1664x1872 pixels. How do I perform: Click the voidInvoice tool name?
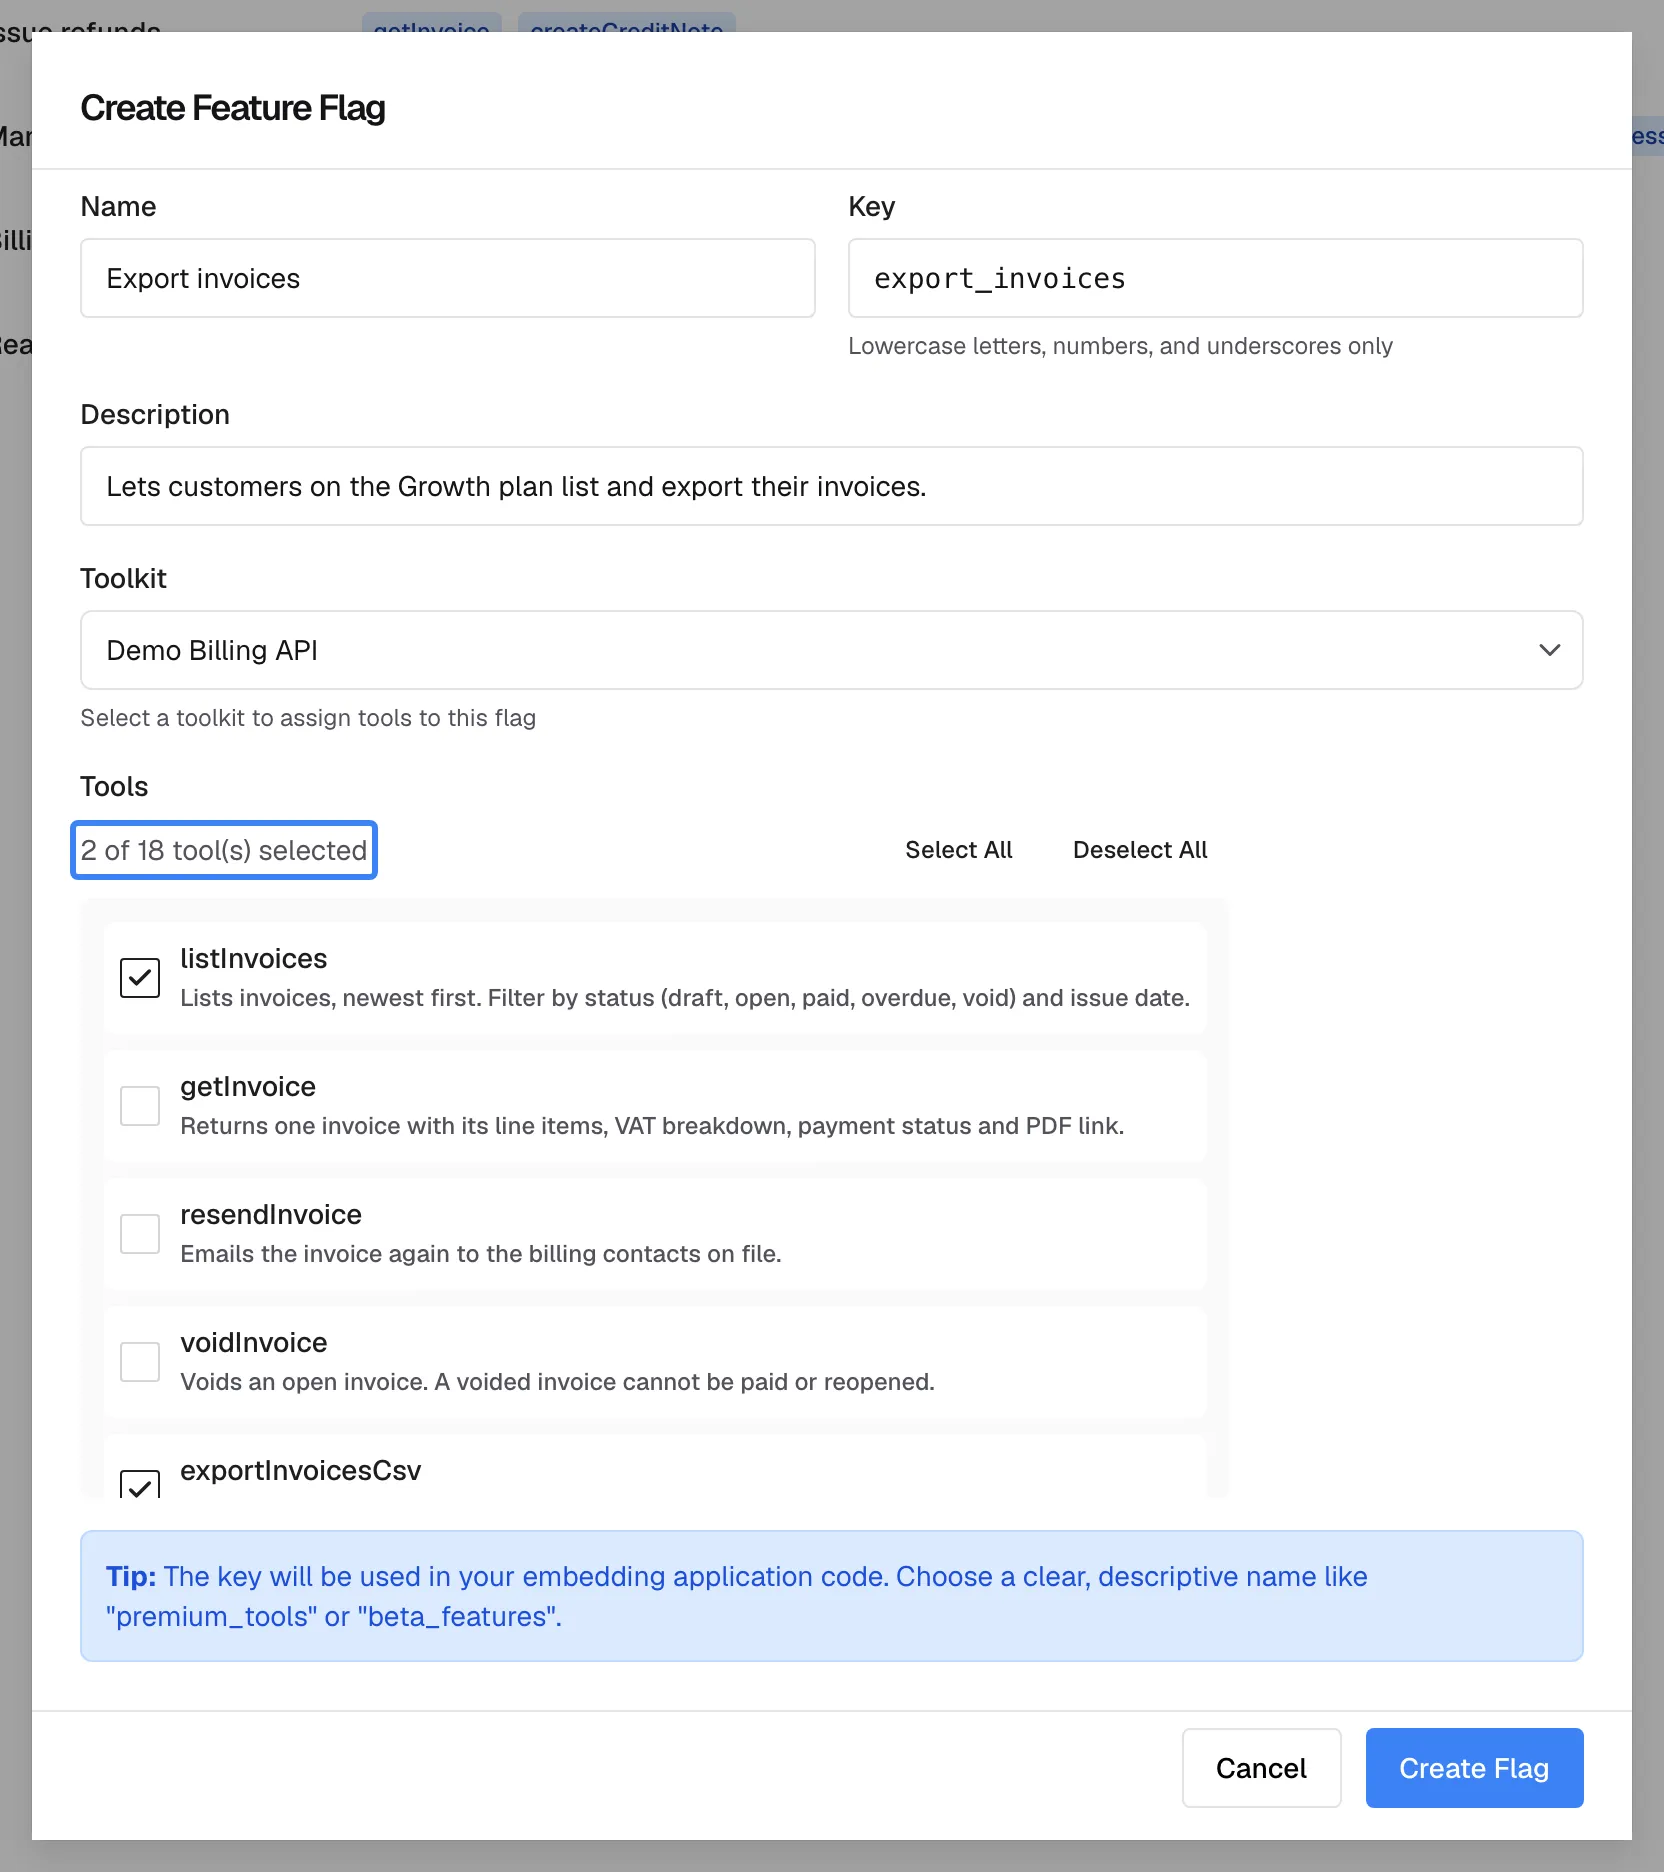click(x=254, y=1342)
